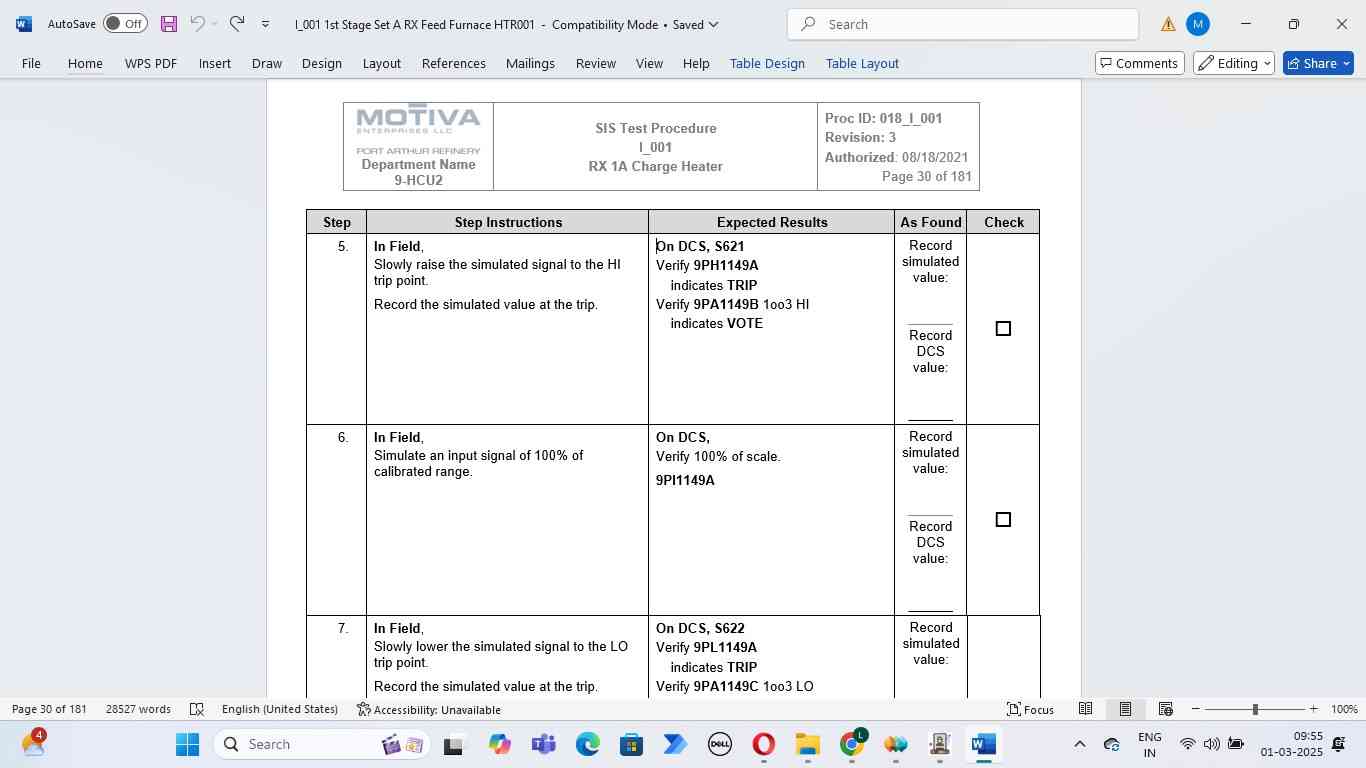Show hidden system tray icons chevron
The width and height of the screenshot is (1366, 768).
1079,744
